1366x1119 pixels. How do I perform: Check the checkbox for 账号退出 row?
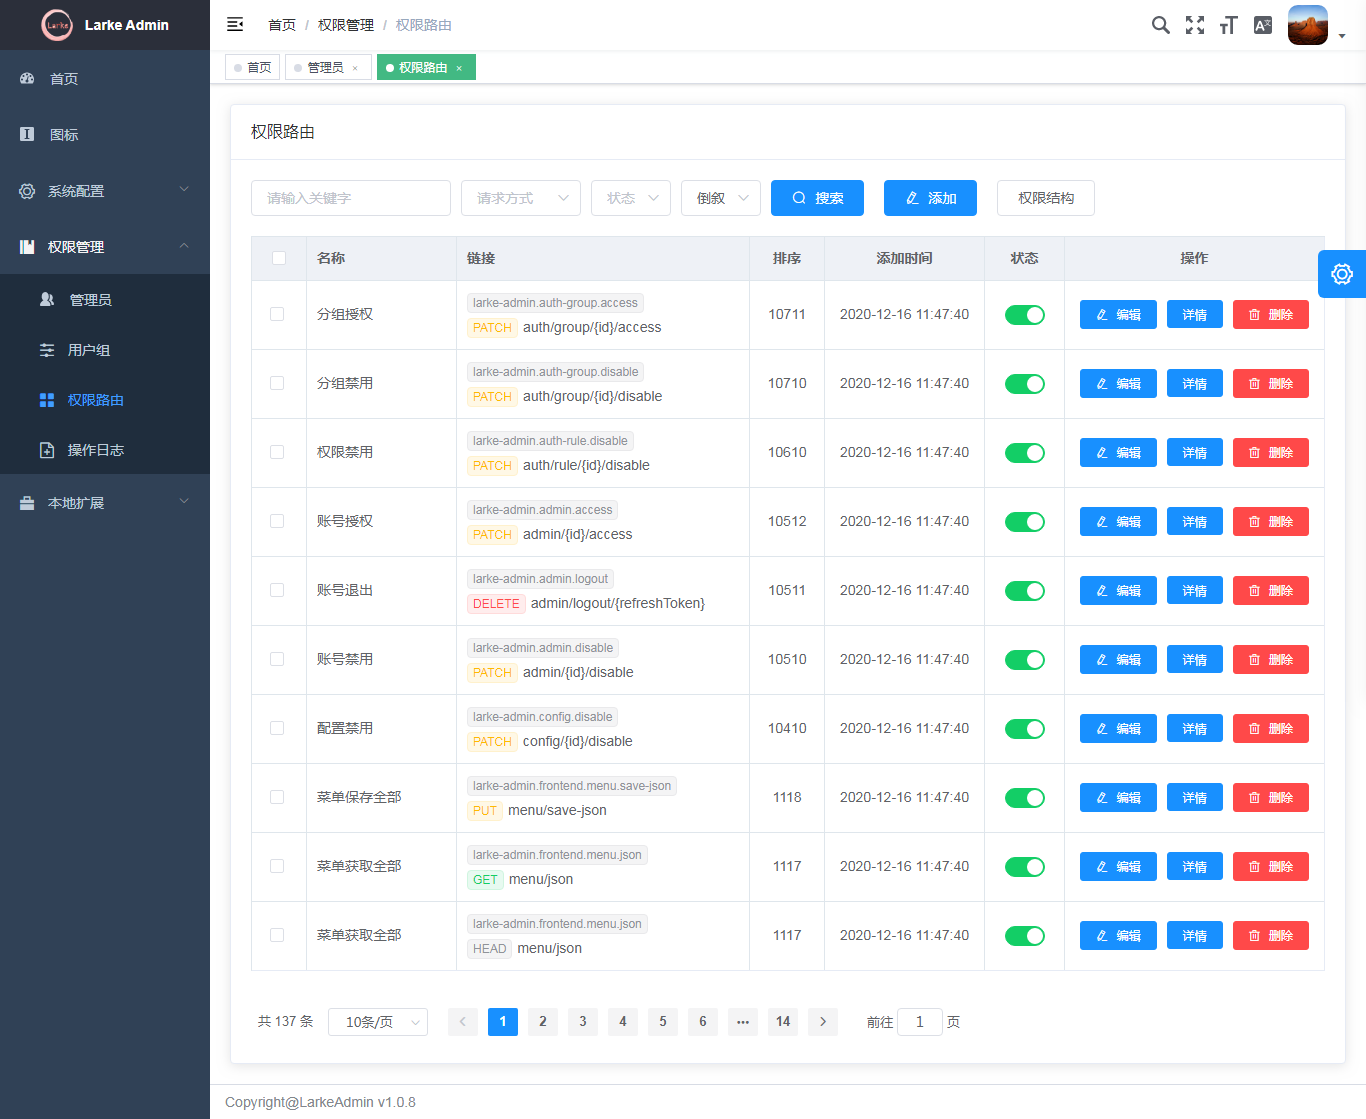pyautogui.click(x=277, y=590)
